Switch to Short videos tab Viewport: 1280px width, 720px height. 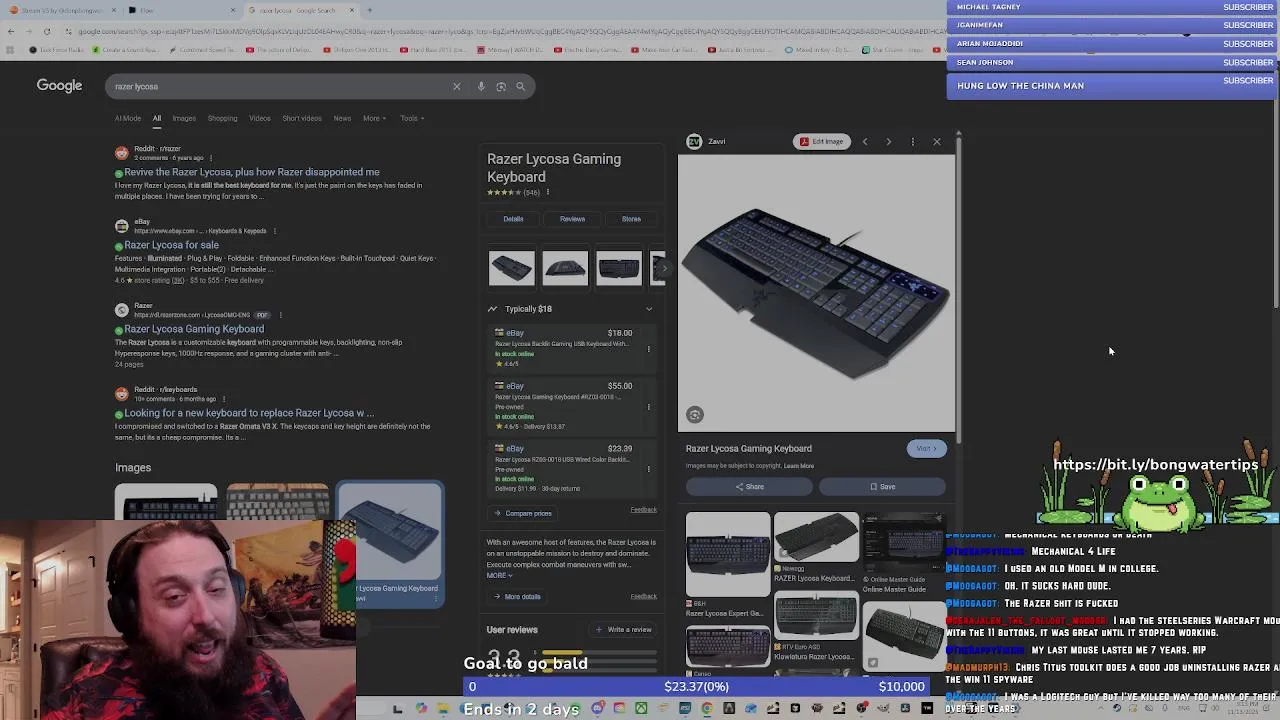302,118
